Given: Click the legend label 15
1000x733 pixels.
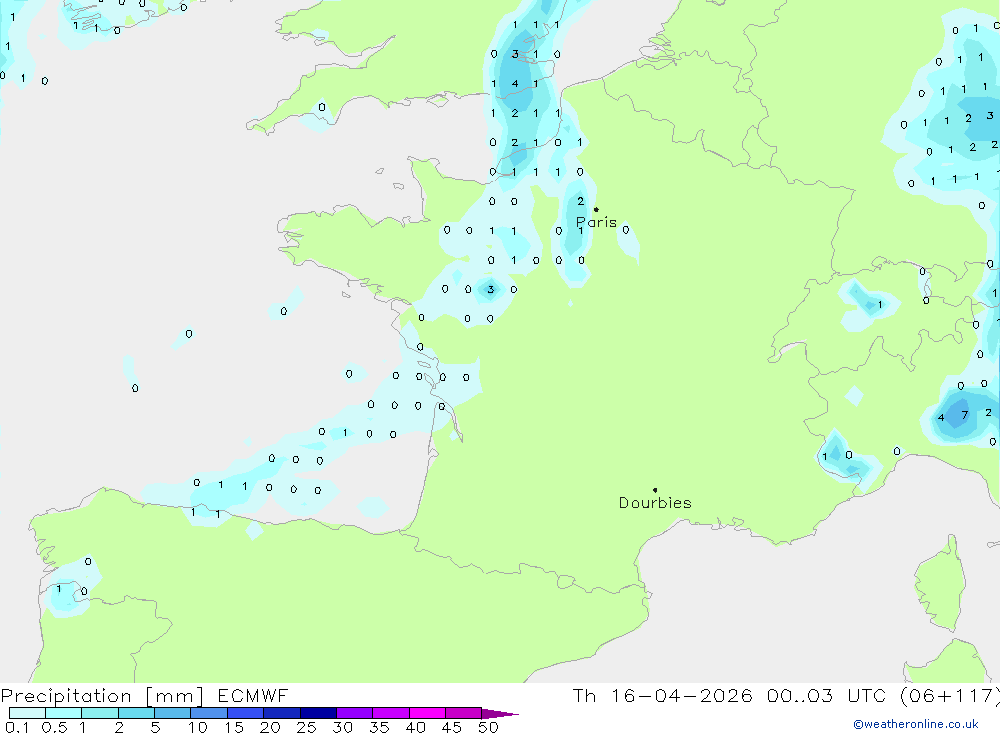Looking at the screenshot, I should coord(234,727).
